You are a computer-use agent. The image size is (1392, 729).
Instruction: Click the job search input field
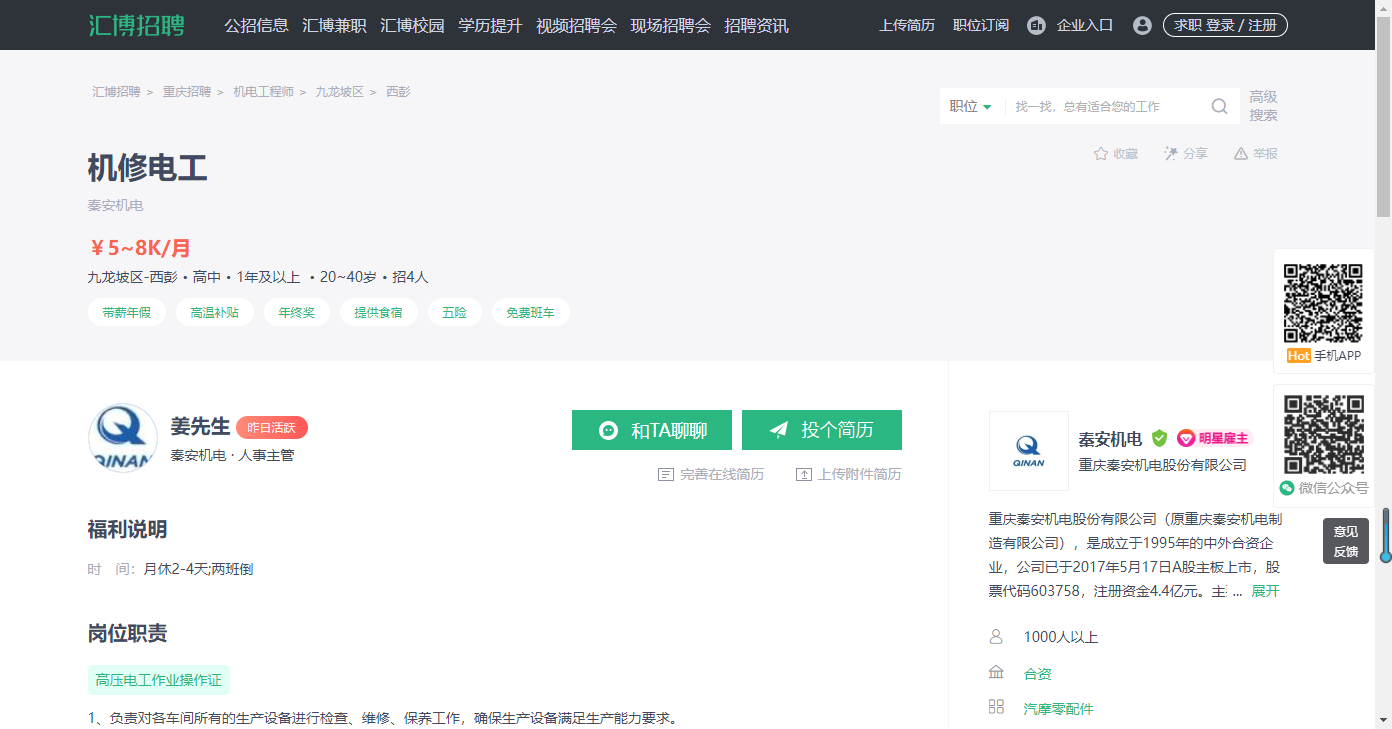tap(1105, 107)
